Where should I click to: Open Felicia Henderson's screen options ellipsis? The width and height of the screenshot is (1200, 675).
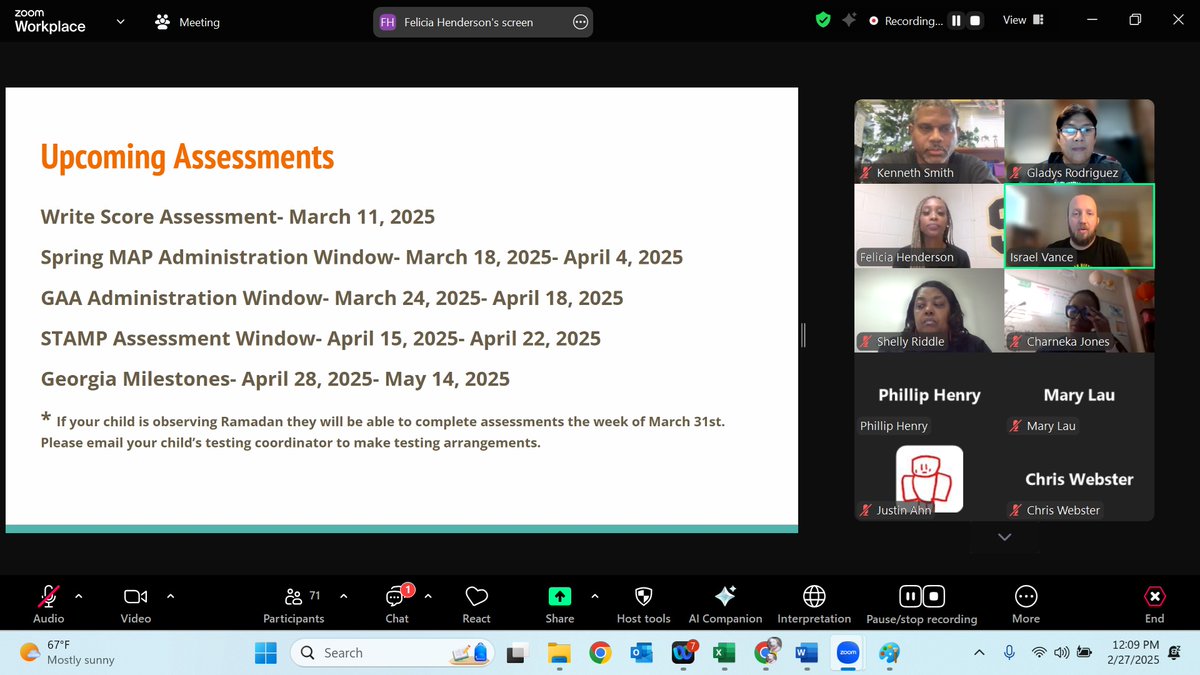580,22
